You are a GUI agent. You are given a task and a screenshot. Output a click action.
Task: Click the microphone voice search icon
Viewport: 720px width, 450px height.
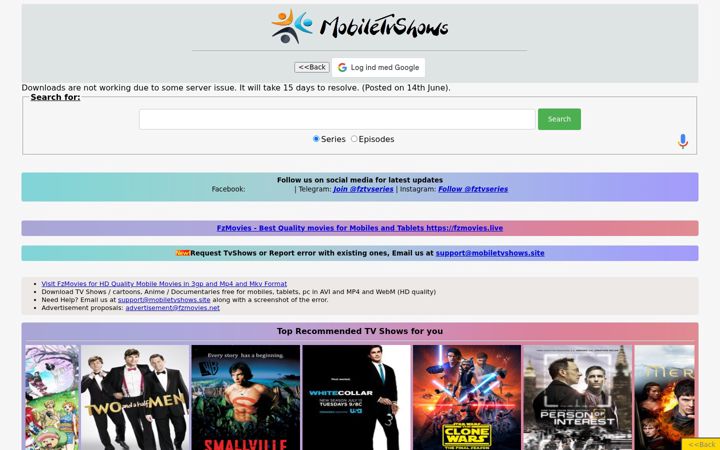tap(683, 141)
